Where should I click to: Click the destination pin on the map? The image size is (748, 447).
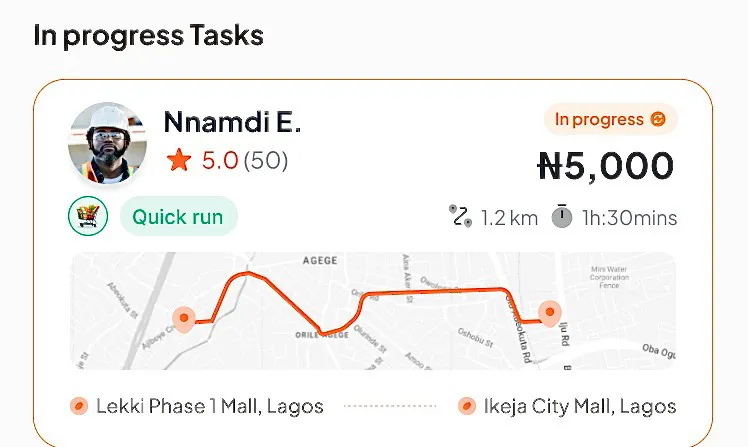point(550,313)
